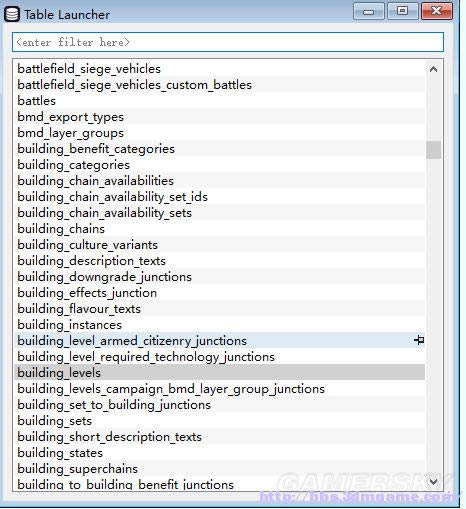
Task: Click the Table Launcher database icon
Action: click(x=12, y=14)
